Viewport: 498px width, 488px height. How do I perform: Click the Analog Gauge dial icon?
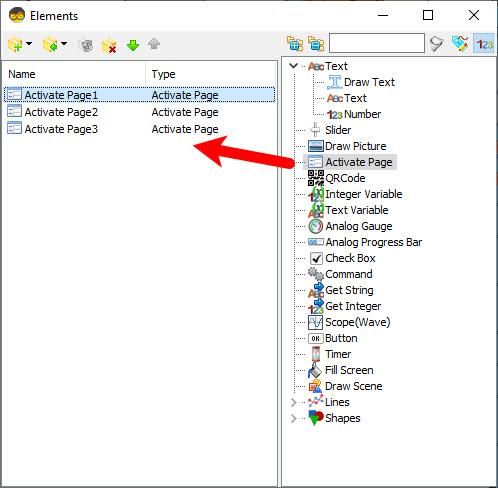click(x=315, y=226)
